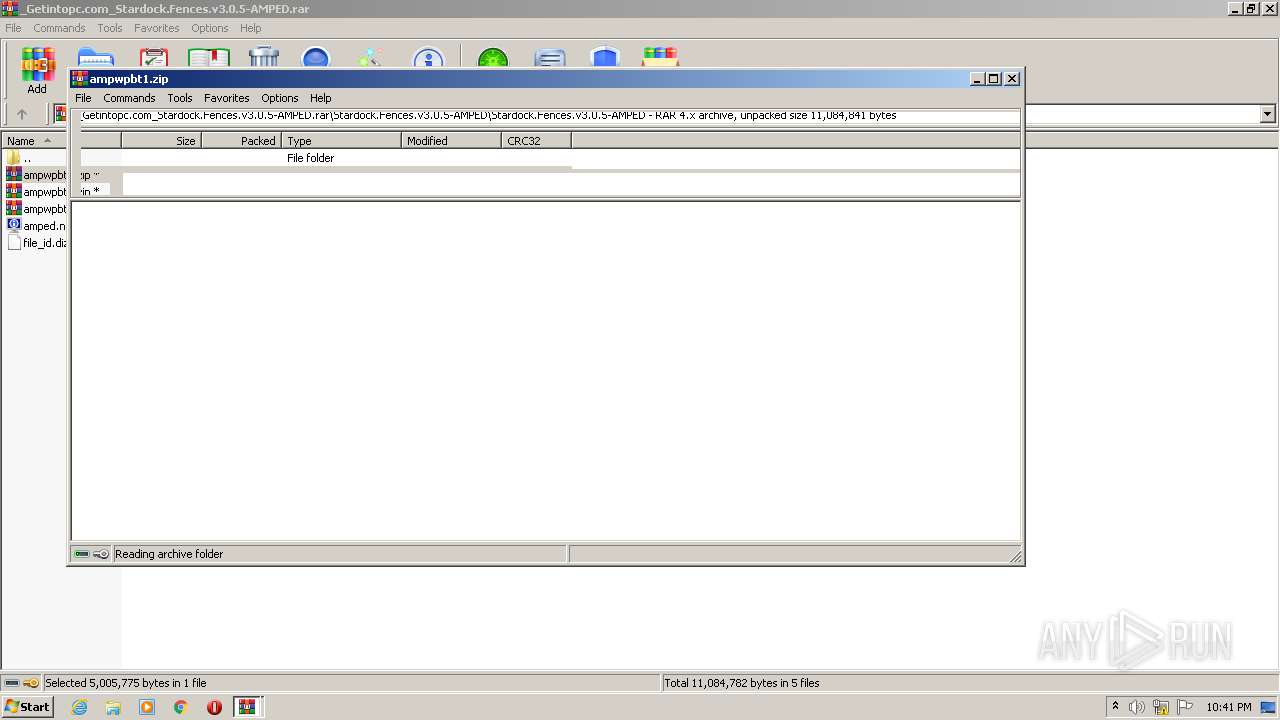
Task: Sort by Size column header
Action: (161, 141)
